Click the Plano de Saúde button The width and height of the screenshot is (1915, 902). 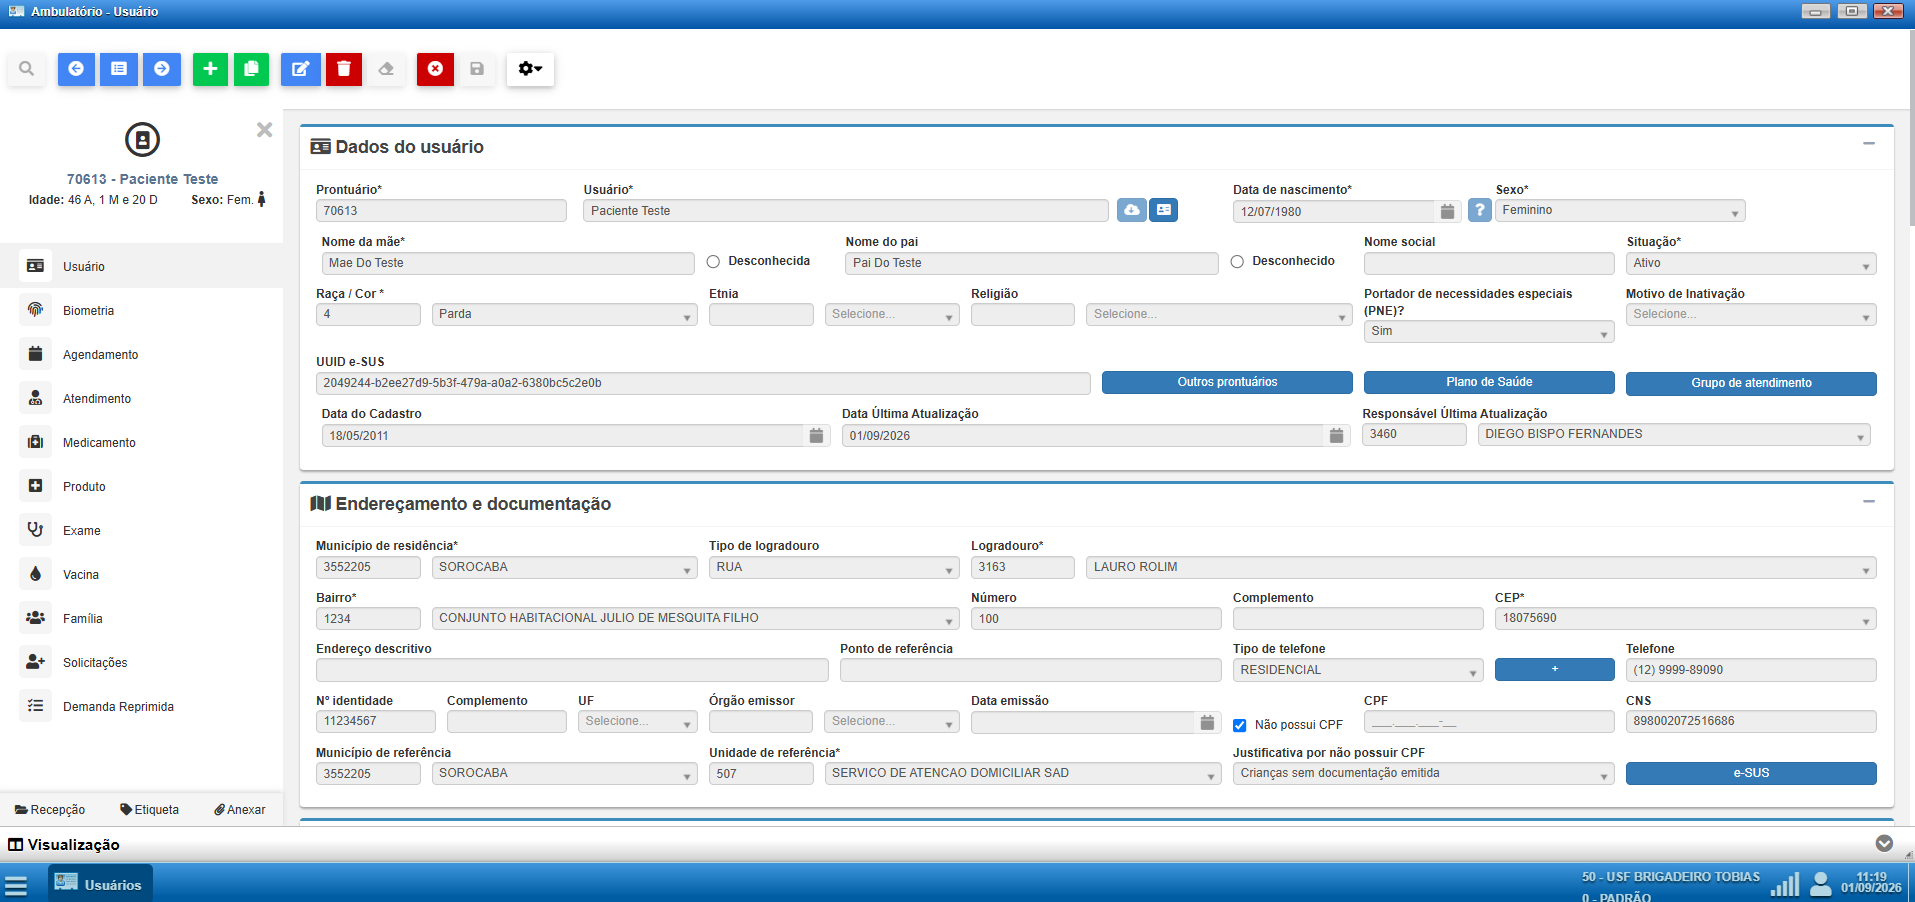(1489, 382)
